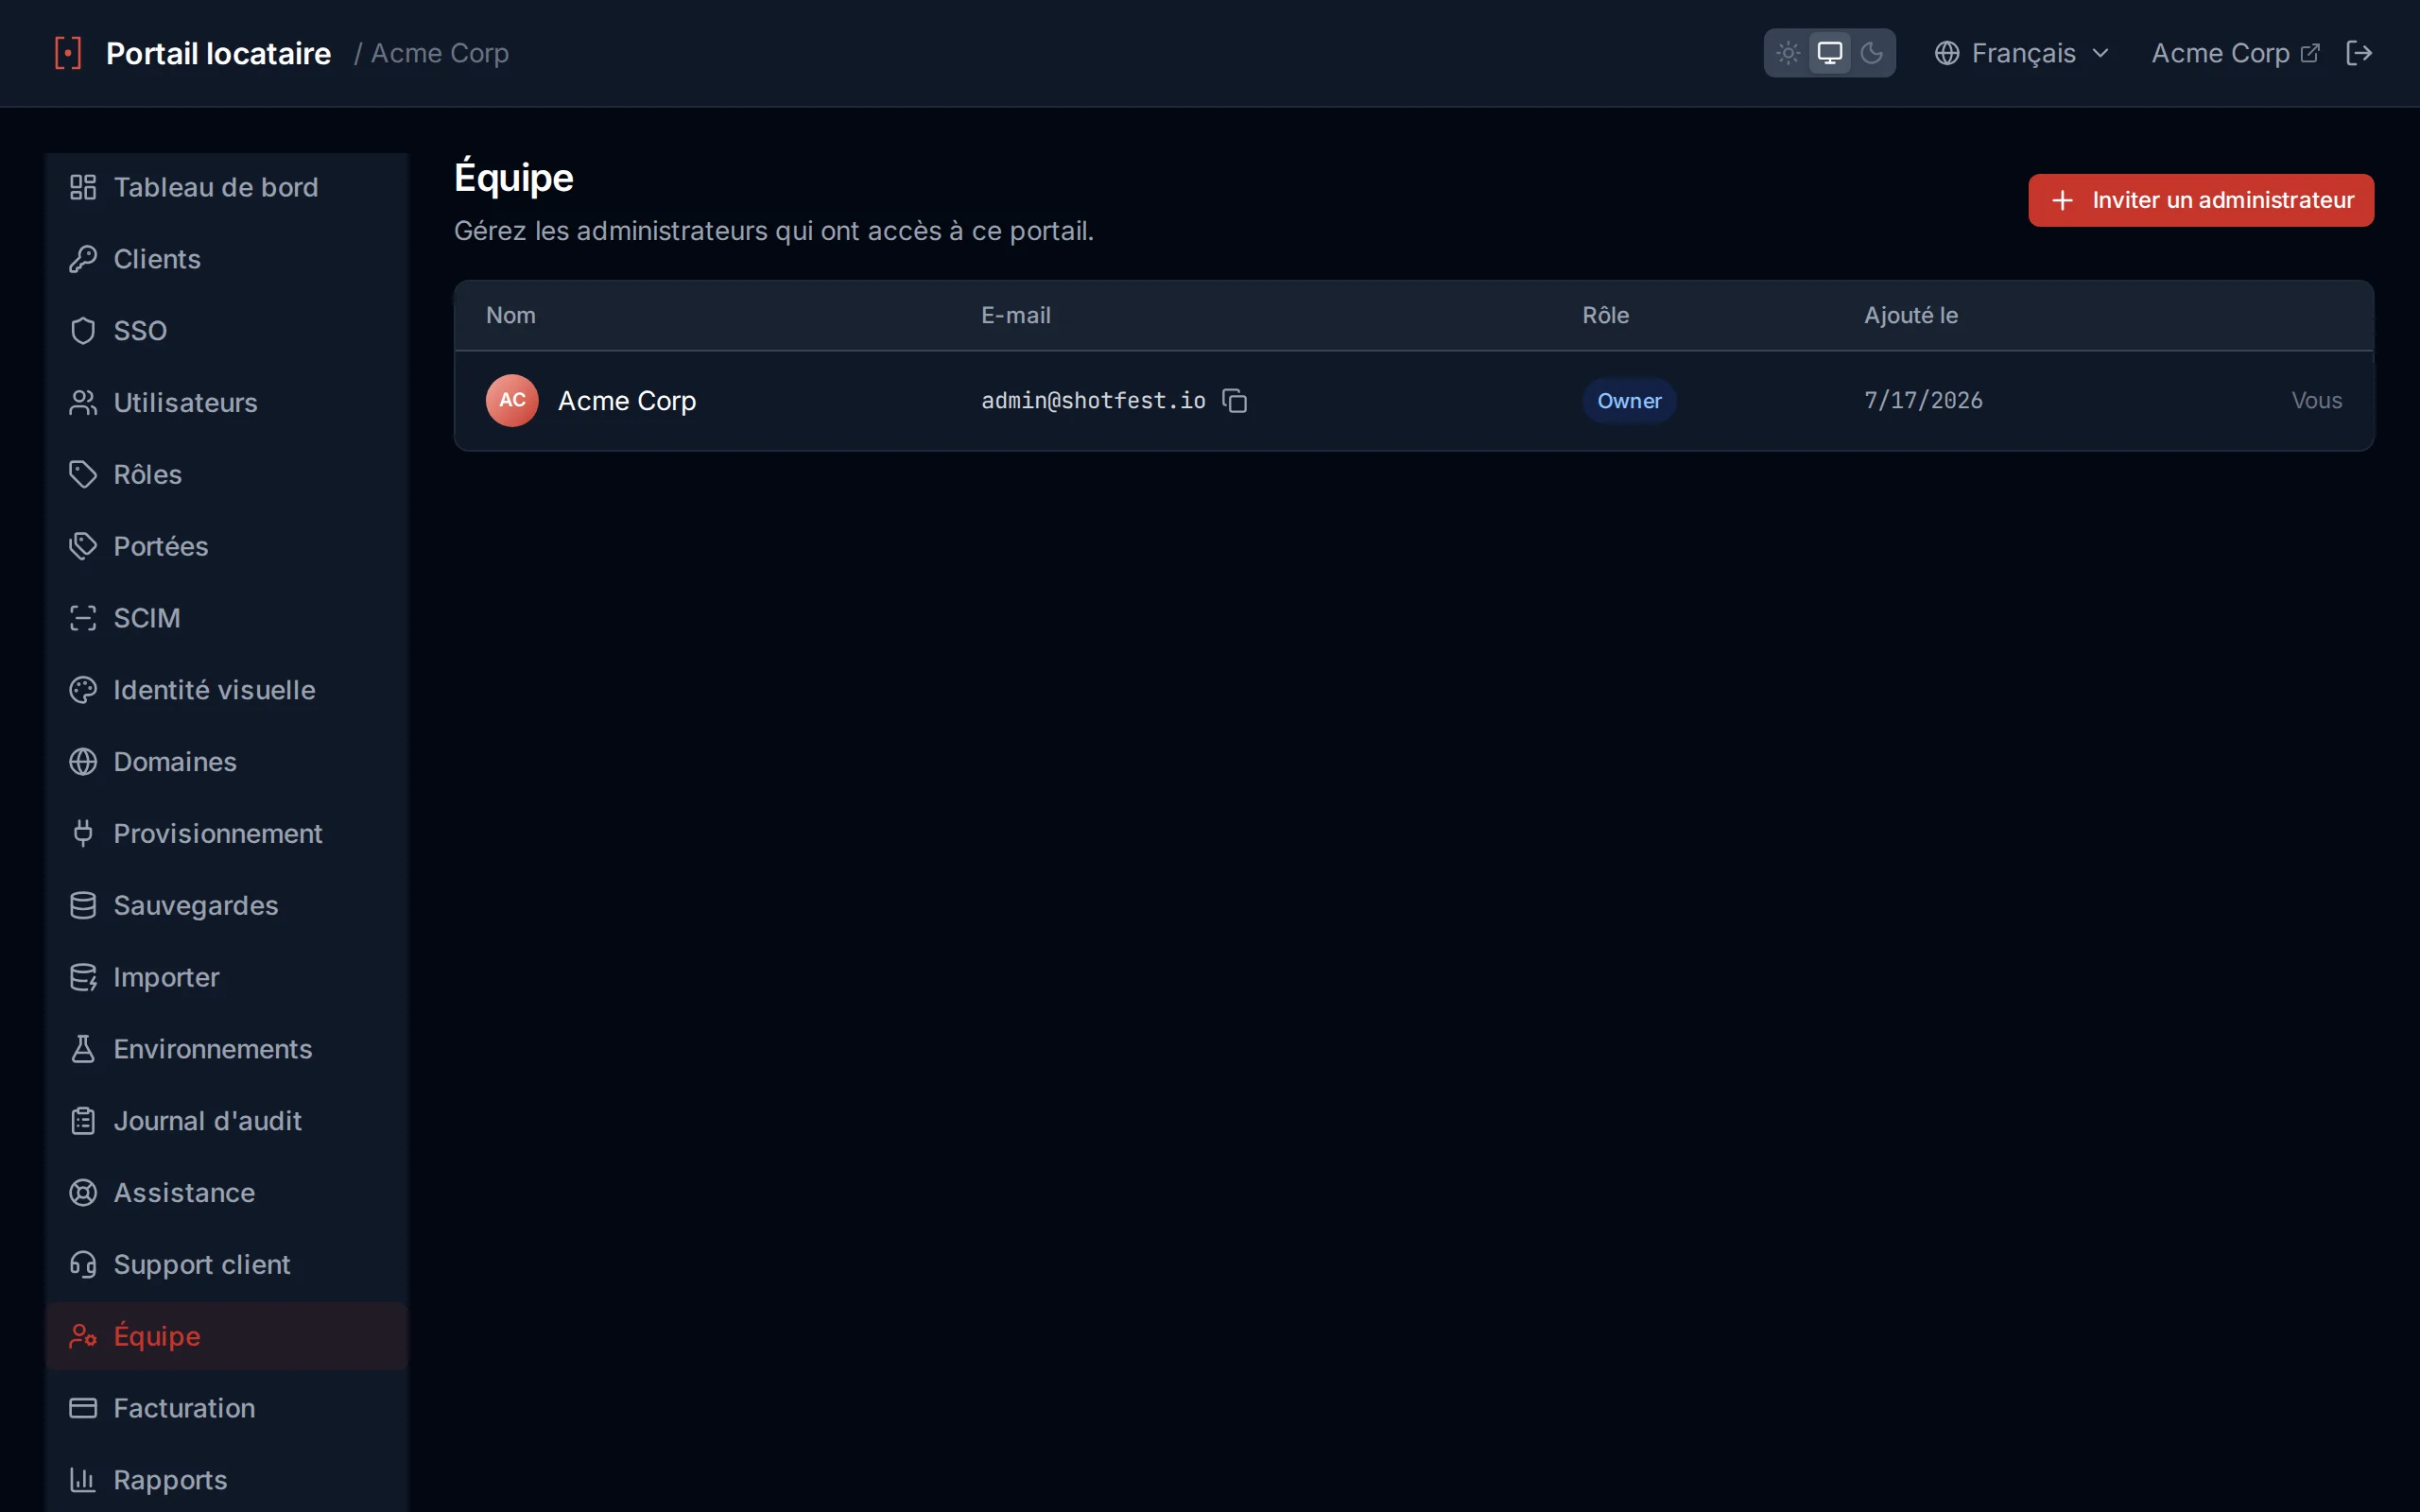Click Ajouté le column header
Screen dimensions: 2420x1512
(1911, 315)
